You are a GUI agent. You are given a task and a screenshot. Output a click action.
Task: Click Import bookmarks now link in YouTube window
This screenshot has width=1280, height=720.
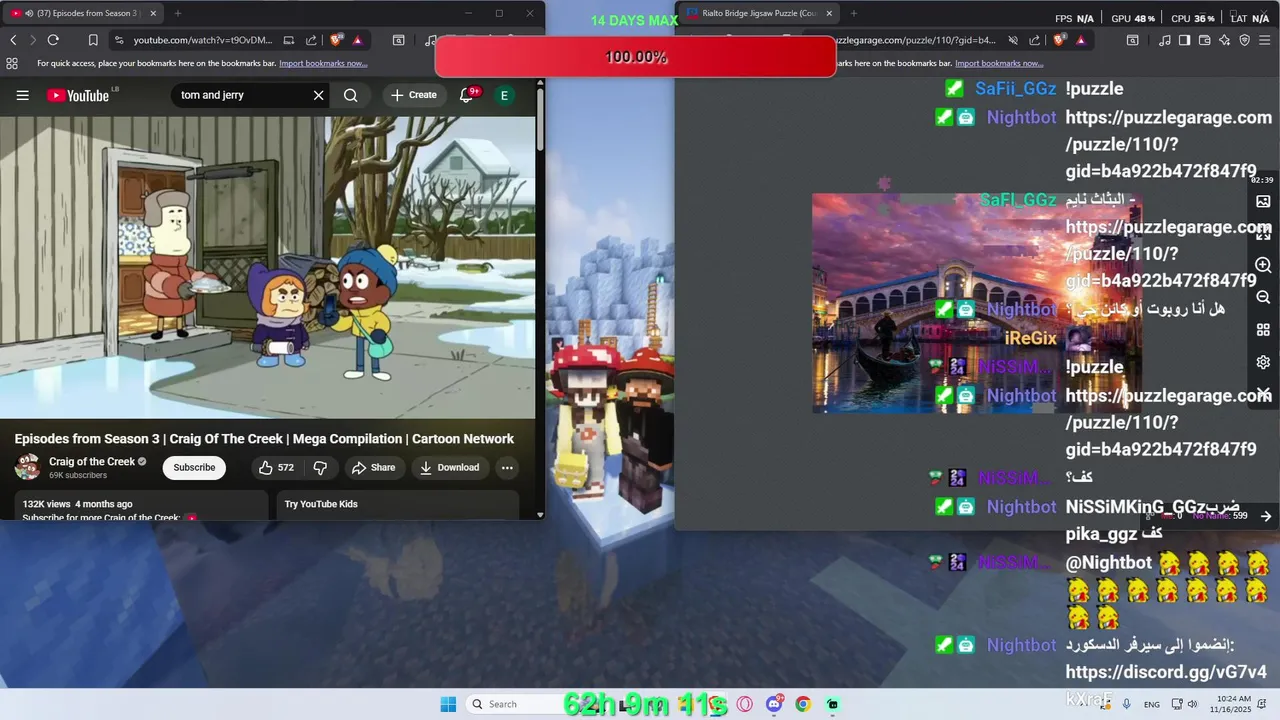323,63
